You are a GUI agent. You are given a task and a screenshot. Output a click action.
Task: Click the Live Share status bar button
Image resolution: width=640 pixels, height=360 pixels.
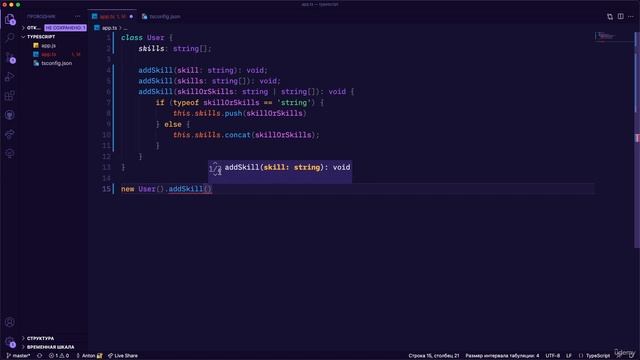click(x=123, y=356)
